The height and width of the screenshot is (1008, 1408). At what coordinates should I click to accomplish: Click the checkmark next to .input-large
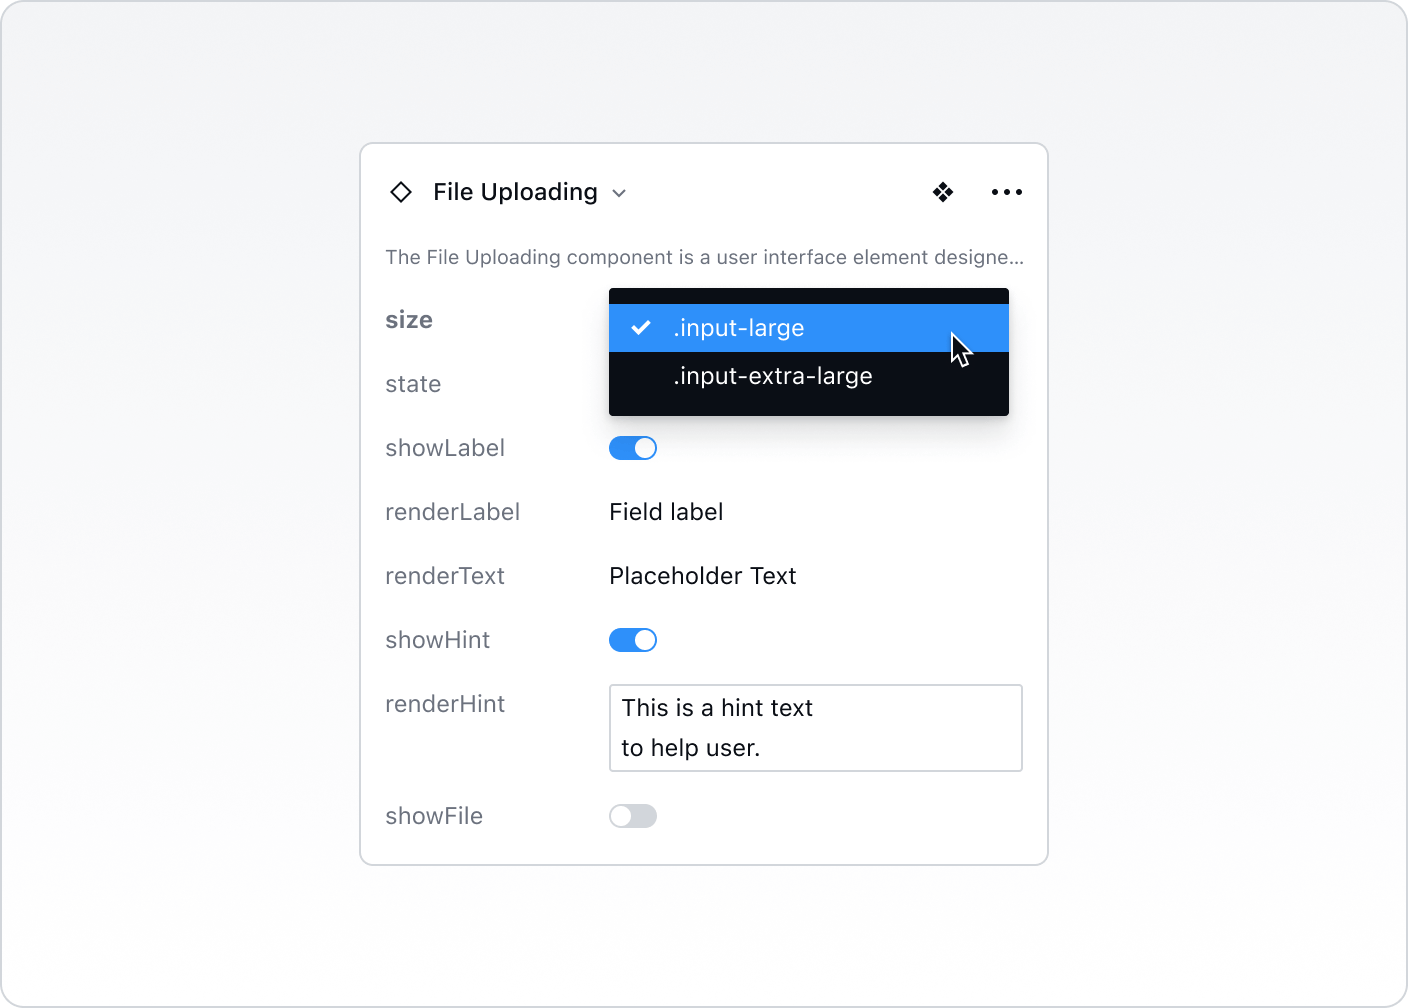[640, 327]
